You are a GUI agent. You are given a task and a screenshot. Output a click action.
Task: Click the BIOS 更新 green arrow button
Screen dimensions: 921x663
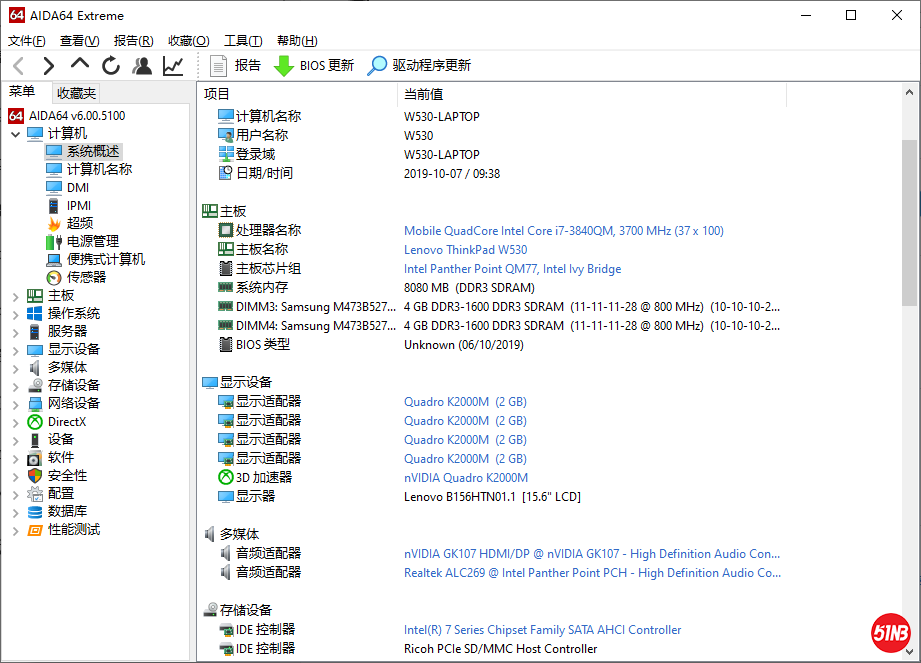[x=314, y=66]
